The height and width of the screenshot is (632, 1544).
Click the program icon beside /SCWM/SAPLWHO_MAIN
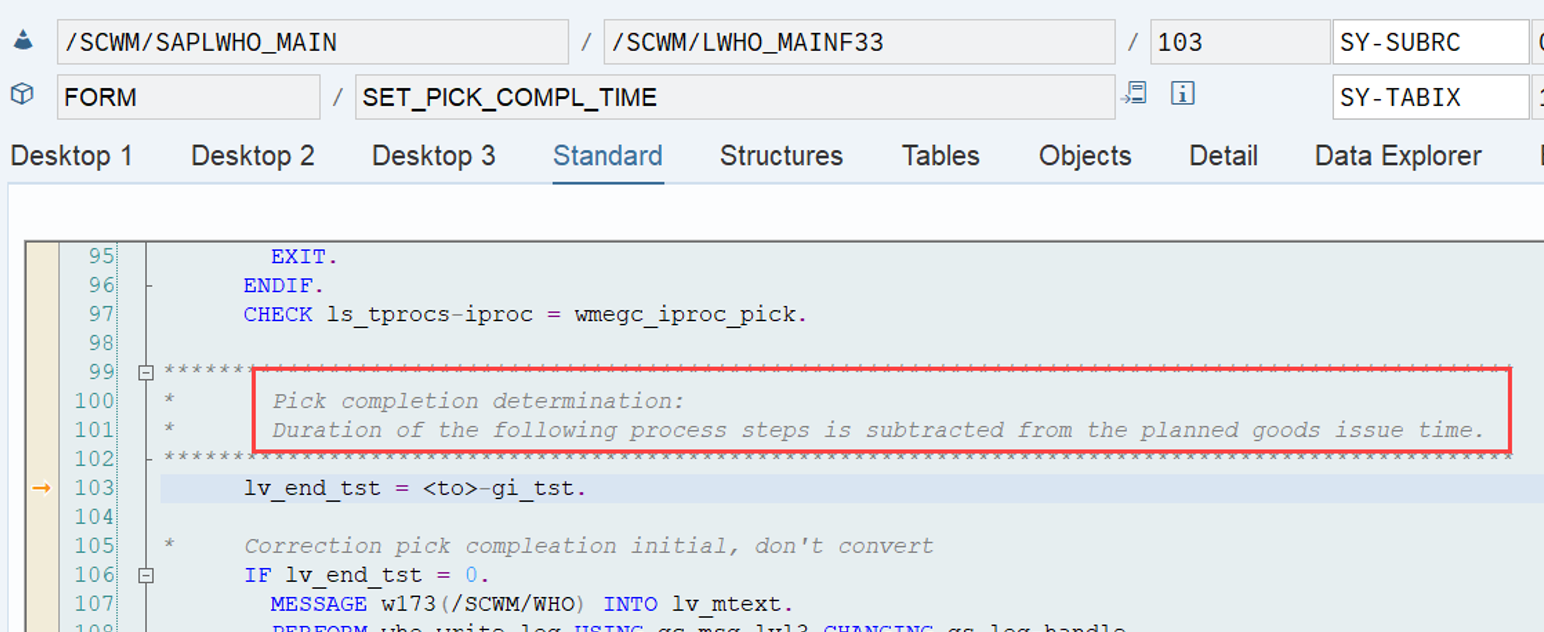click(22, 41)
